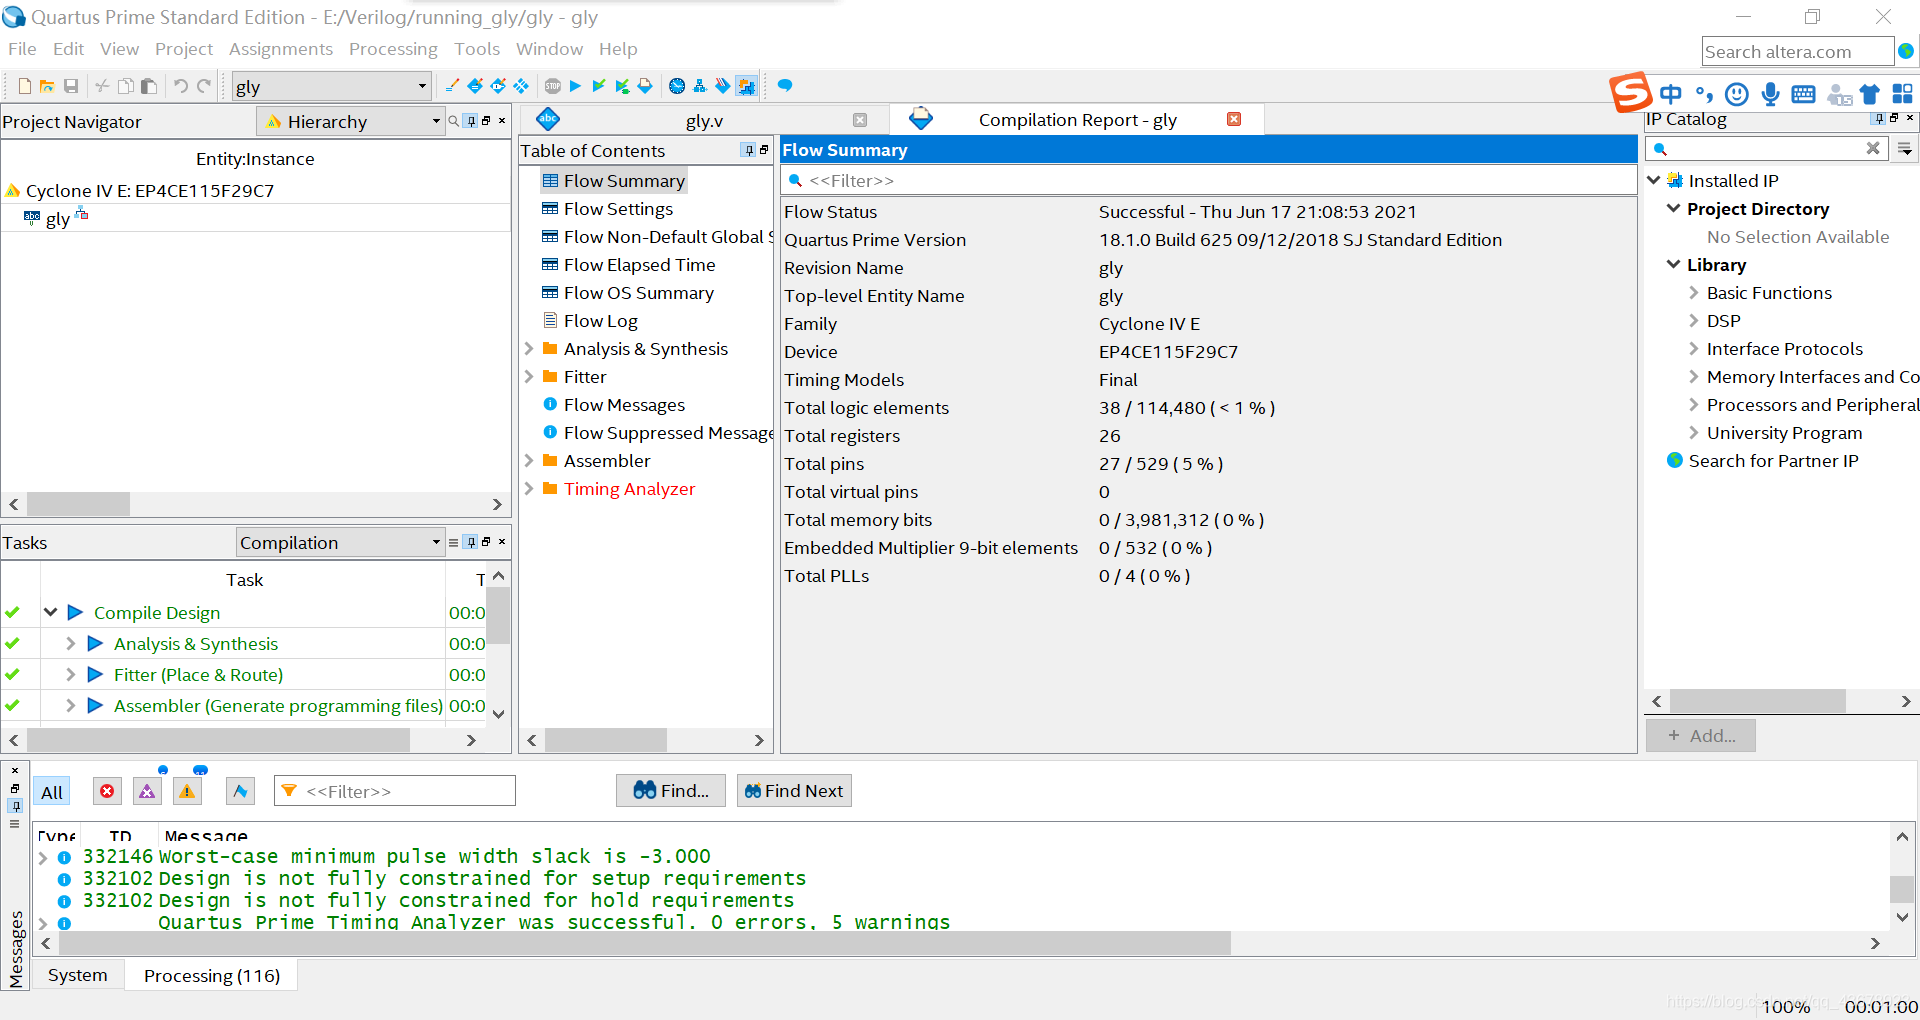This screenshot has width=1920, height=1020.
Task: Open the Processing menu
Action: tap(393, 49)
